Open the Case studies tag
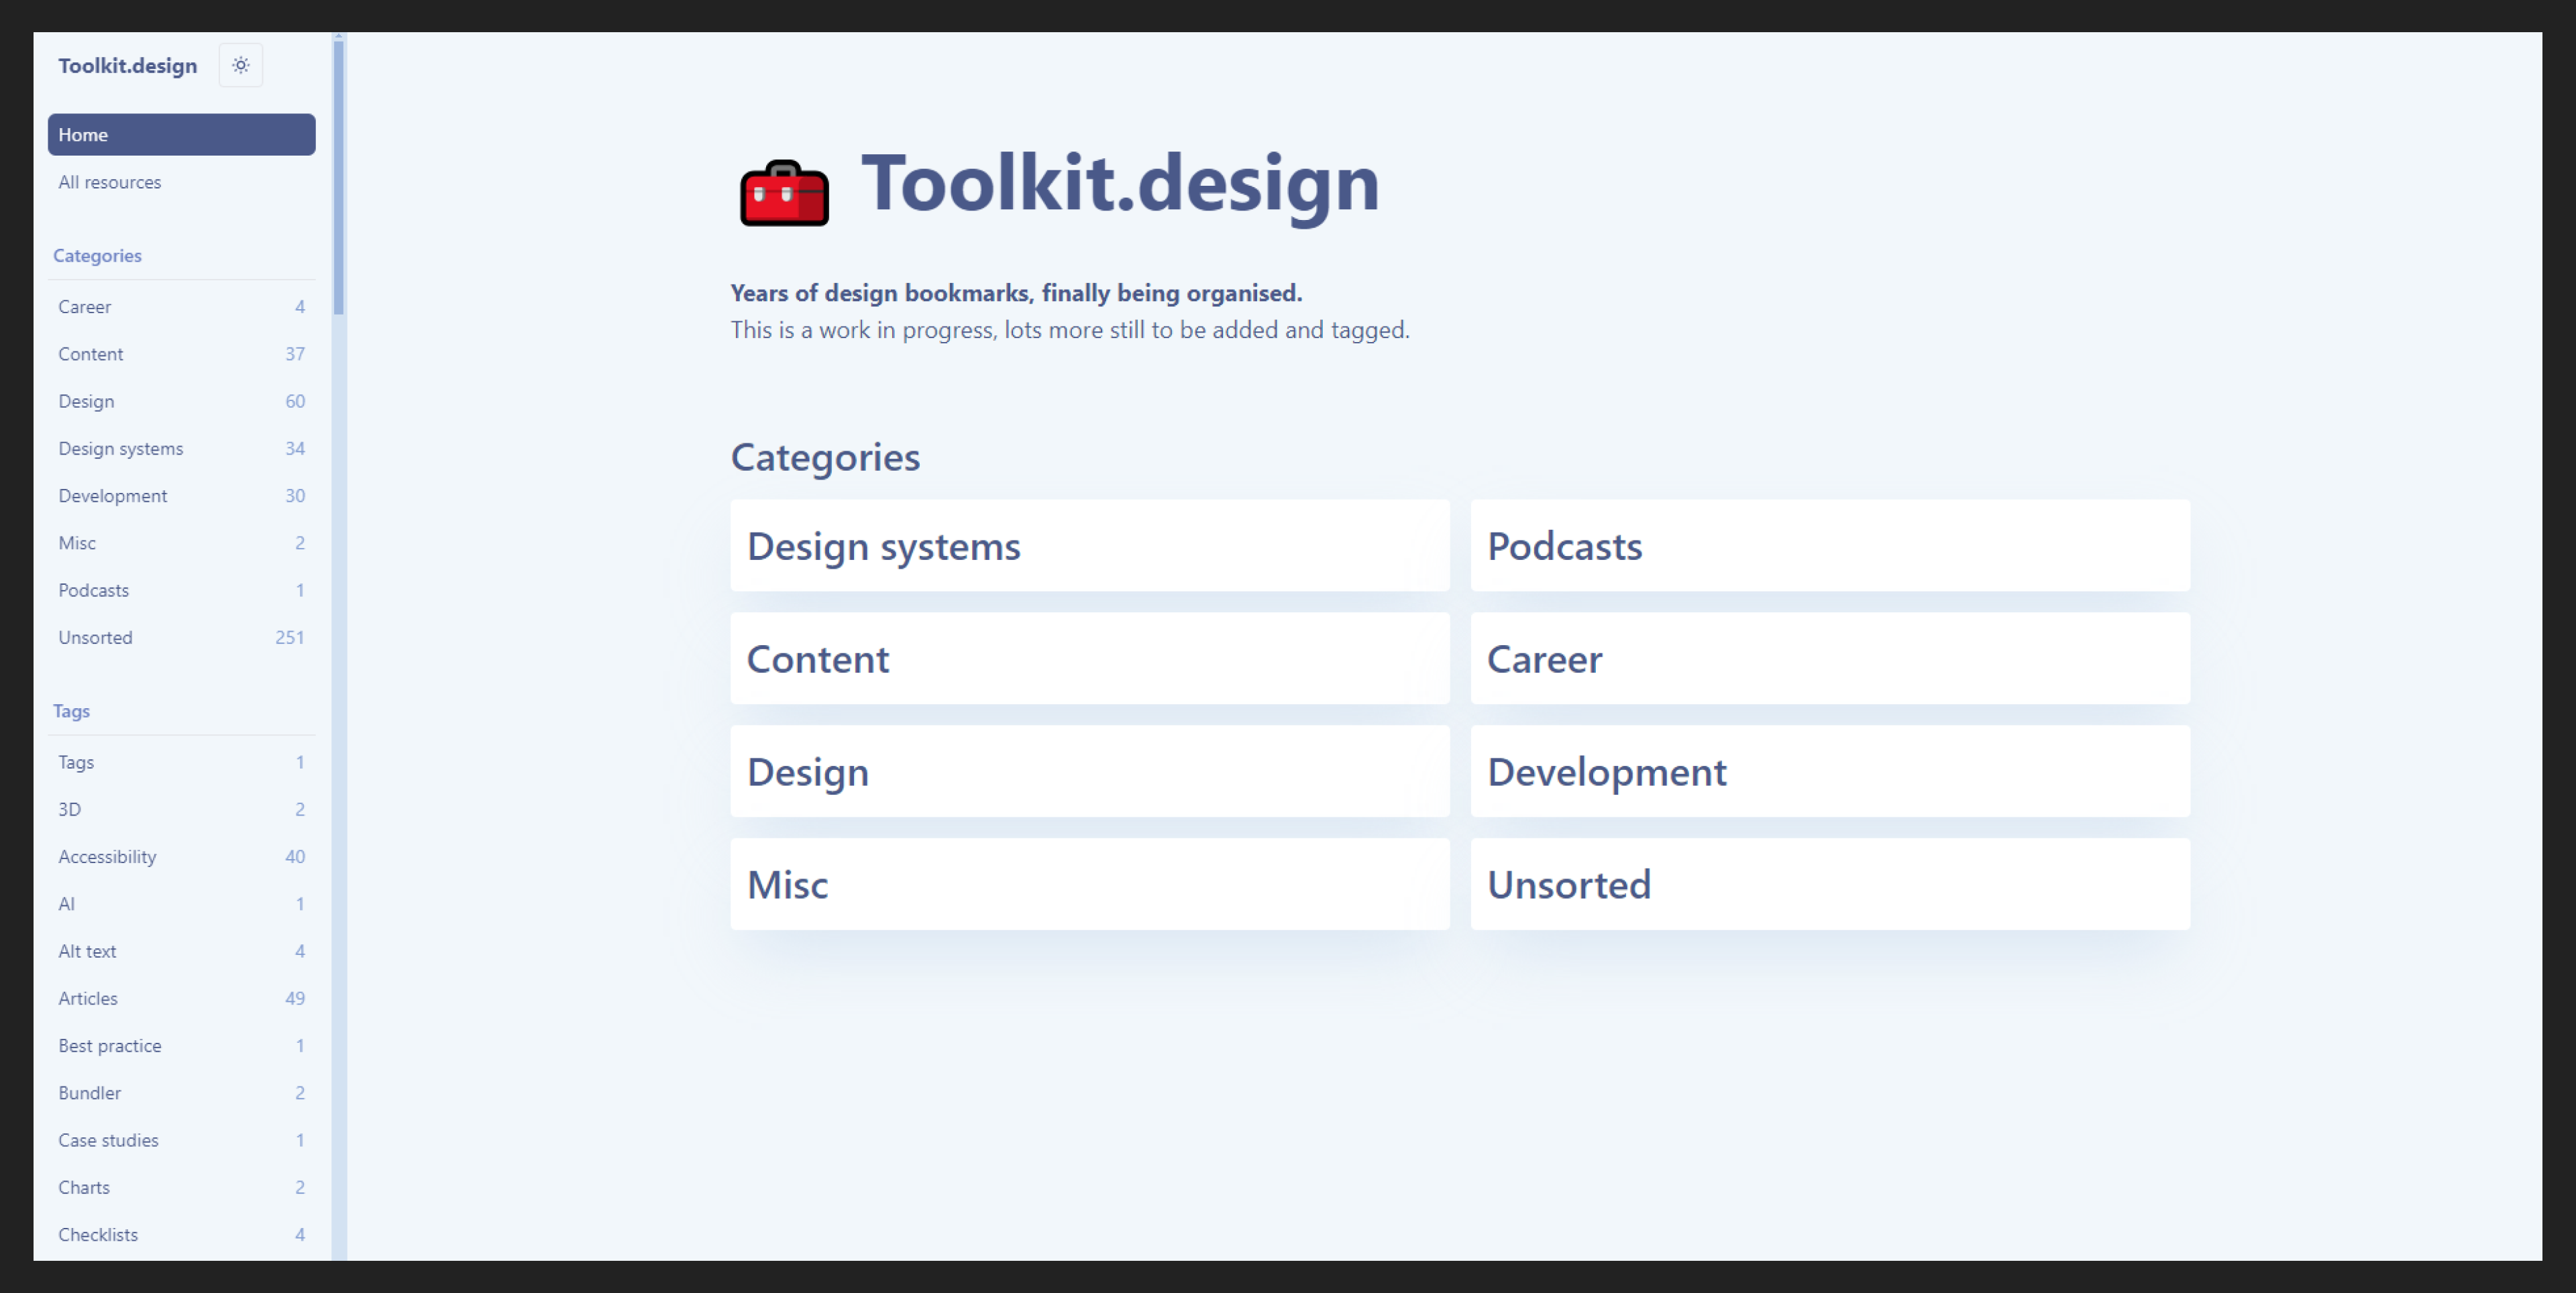Image resolution: width=2576 pixels, height=1293 pixels. [180, 1140]
